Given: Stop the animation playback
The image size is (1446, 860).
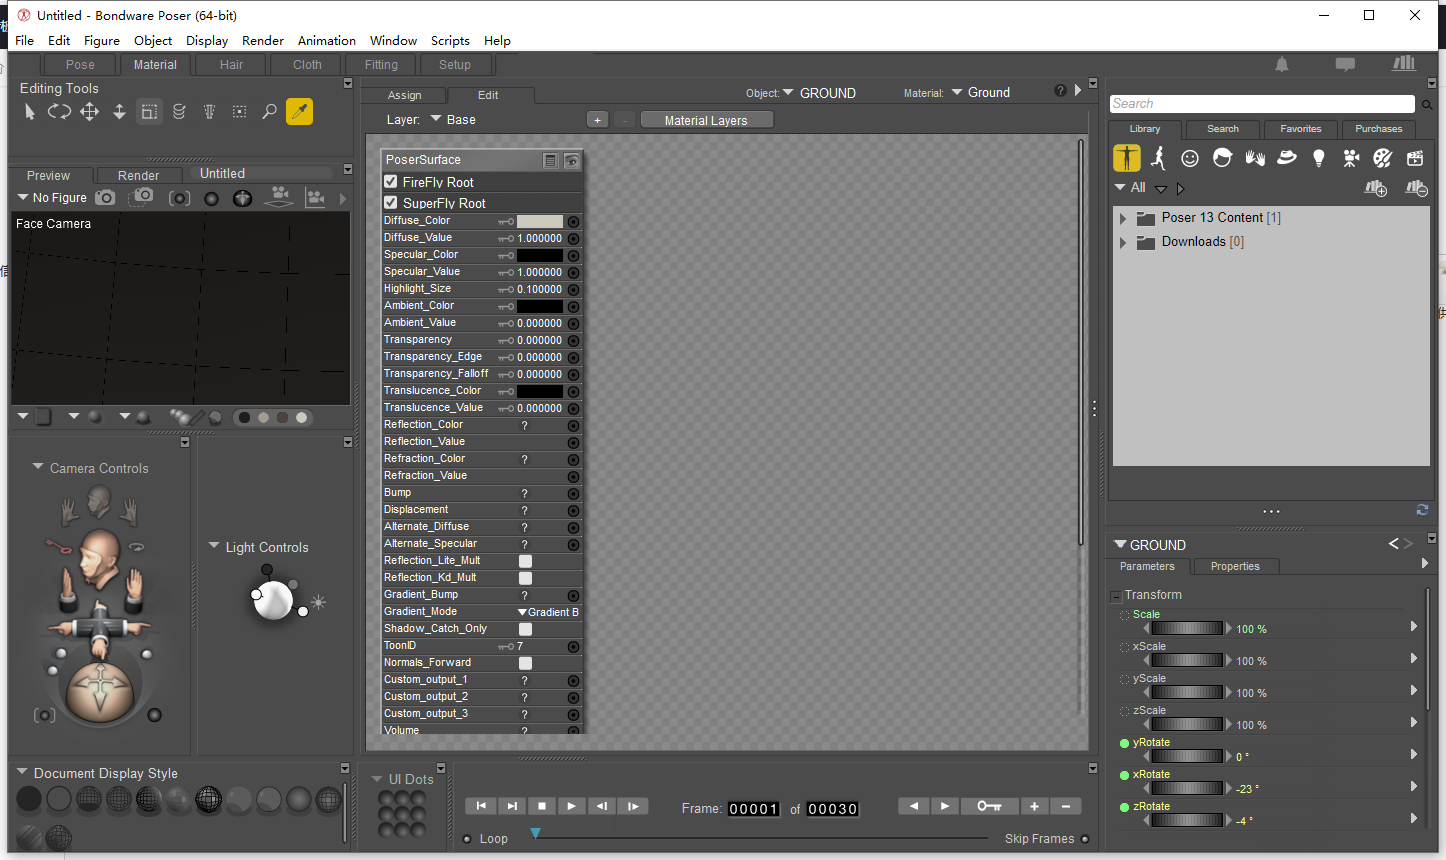Looking at the screenshot, I should point(542,806).
